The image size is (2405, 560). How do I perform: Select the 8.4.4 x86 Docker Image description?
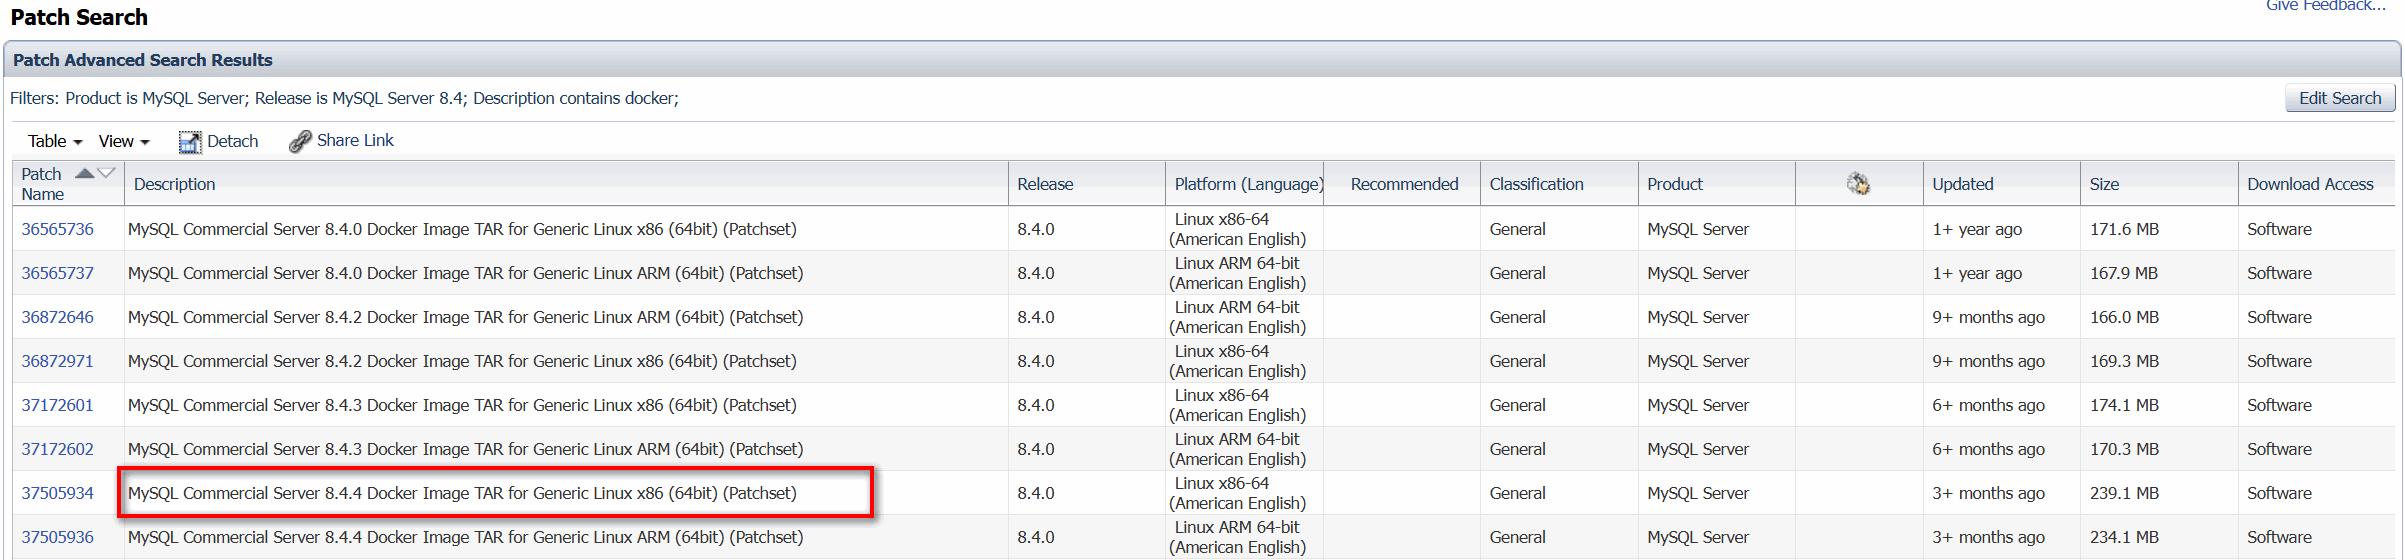(462, 493)
